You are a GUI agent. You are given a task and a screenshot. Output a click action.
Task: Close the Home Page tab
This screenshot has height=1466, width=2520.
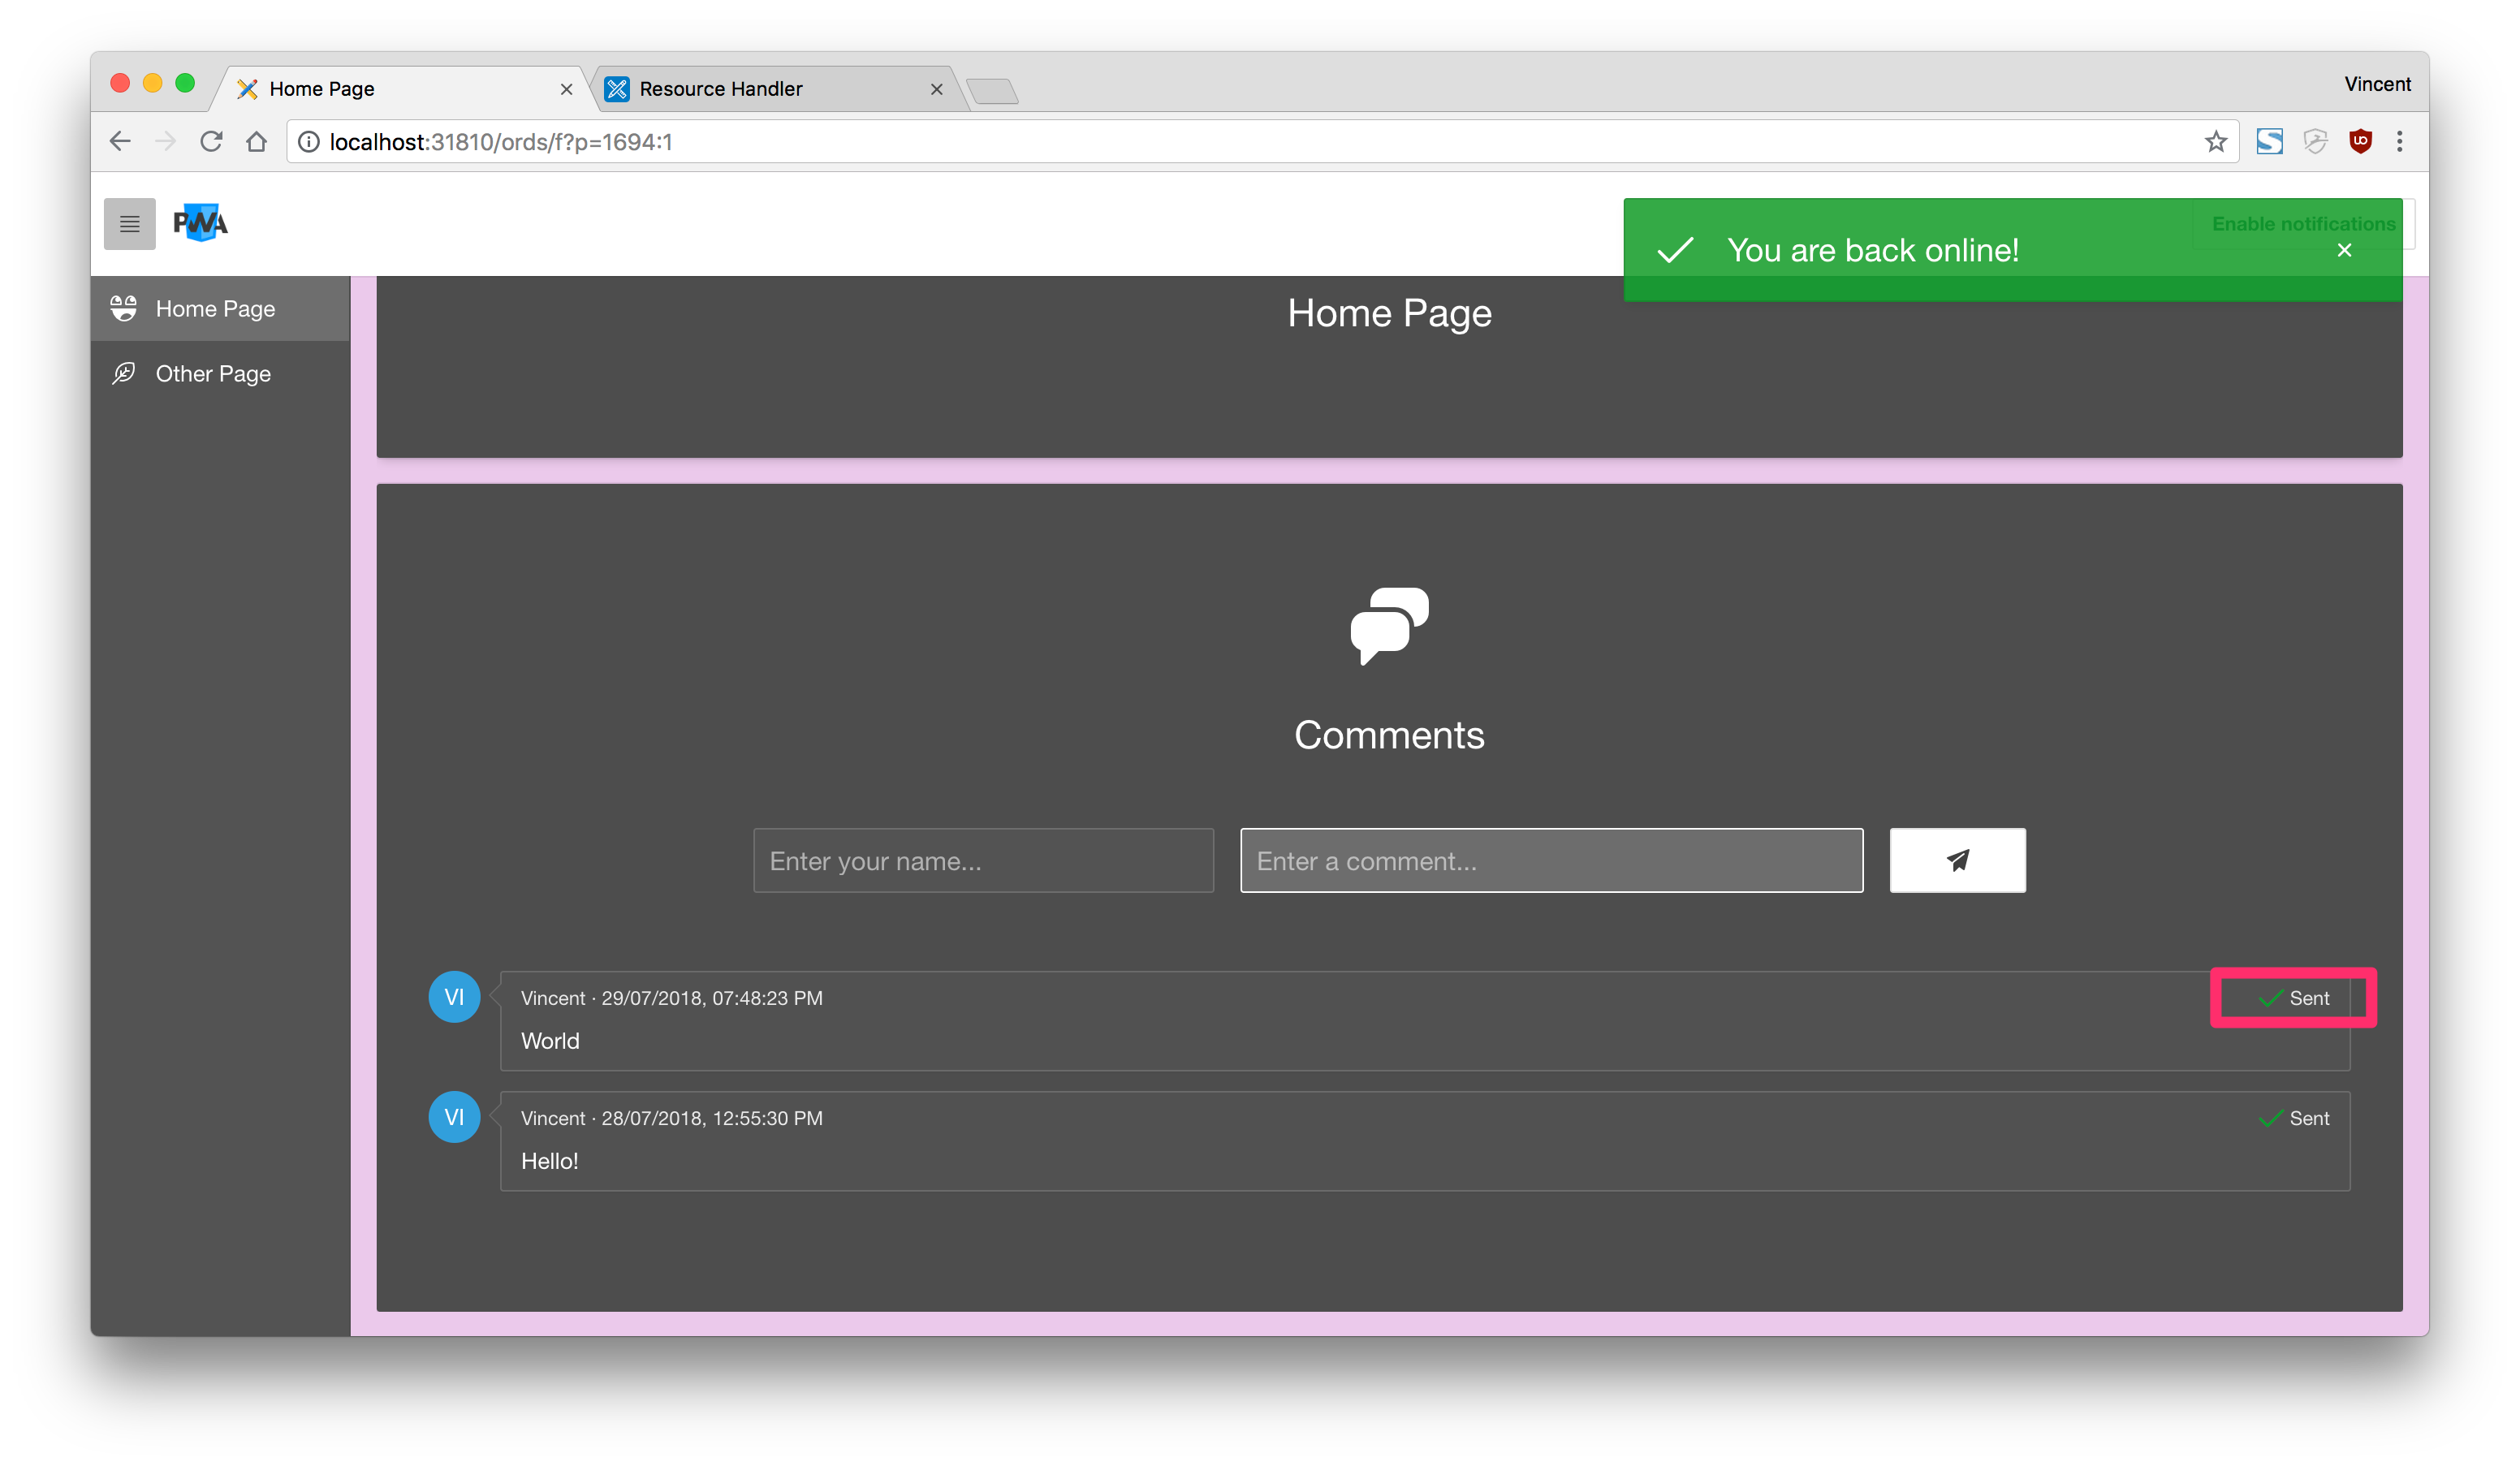point(566,89)
